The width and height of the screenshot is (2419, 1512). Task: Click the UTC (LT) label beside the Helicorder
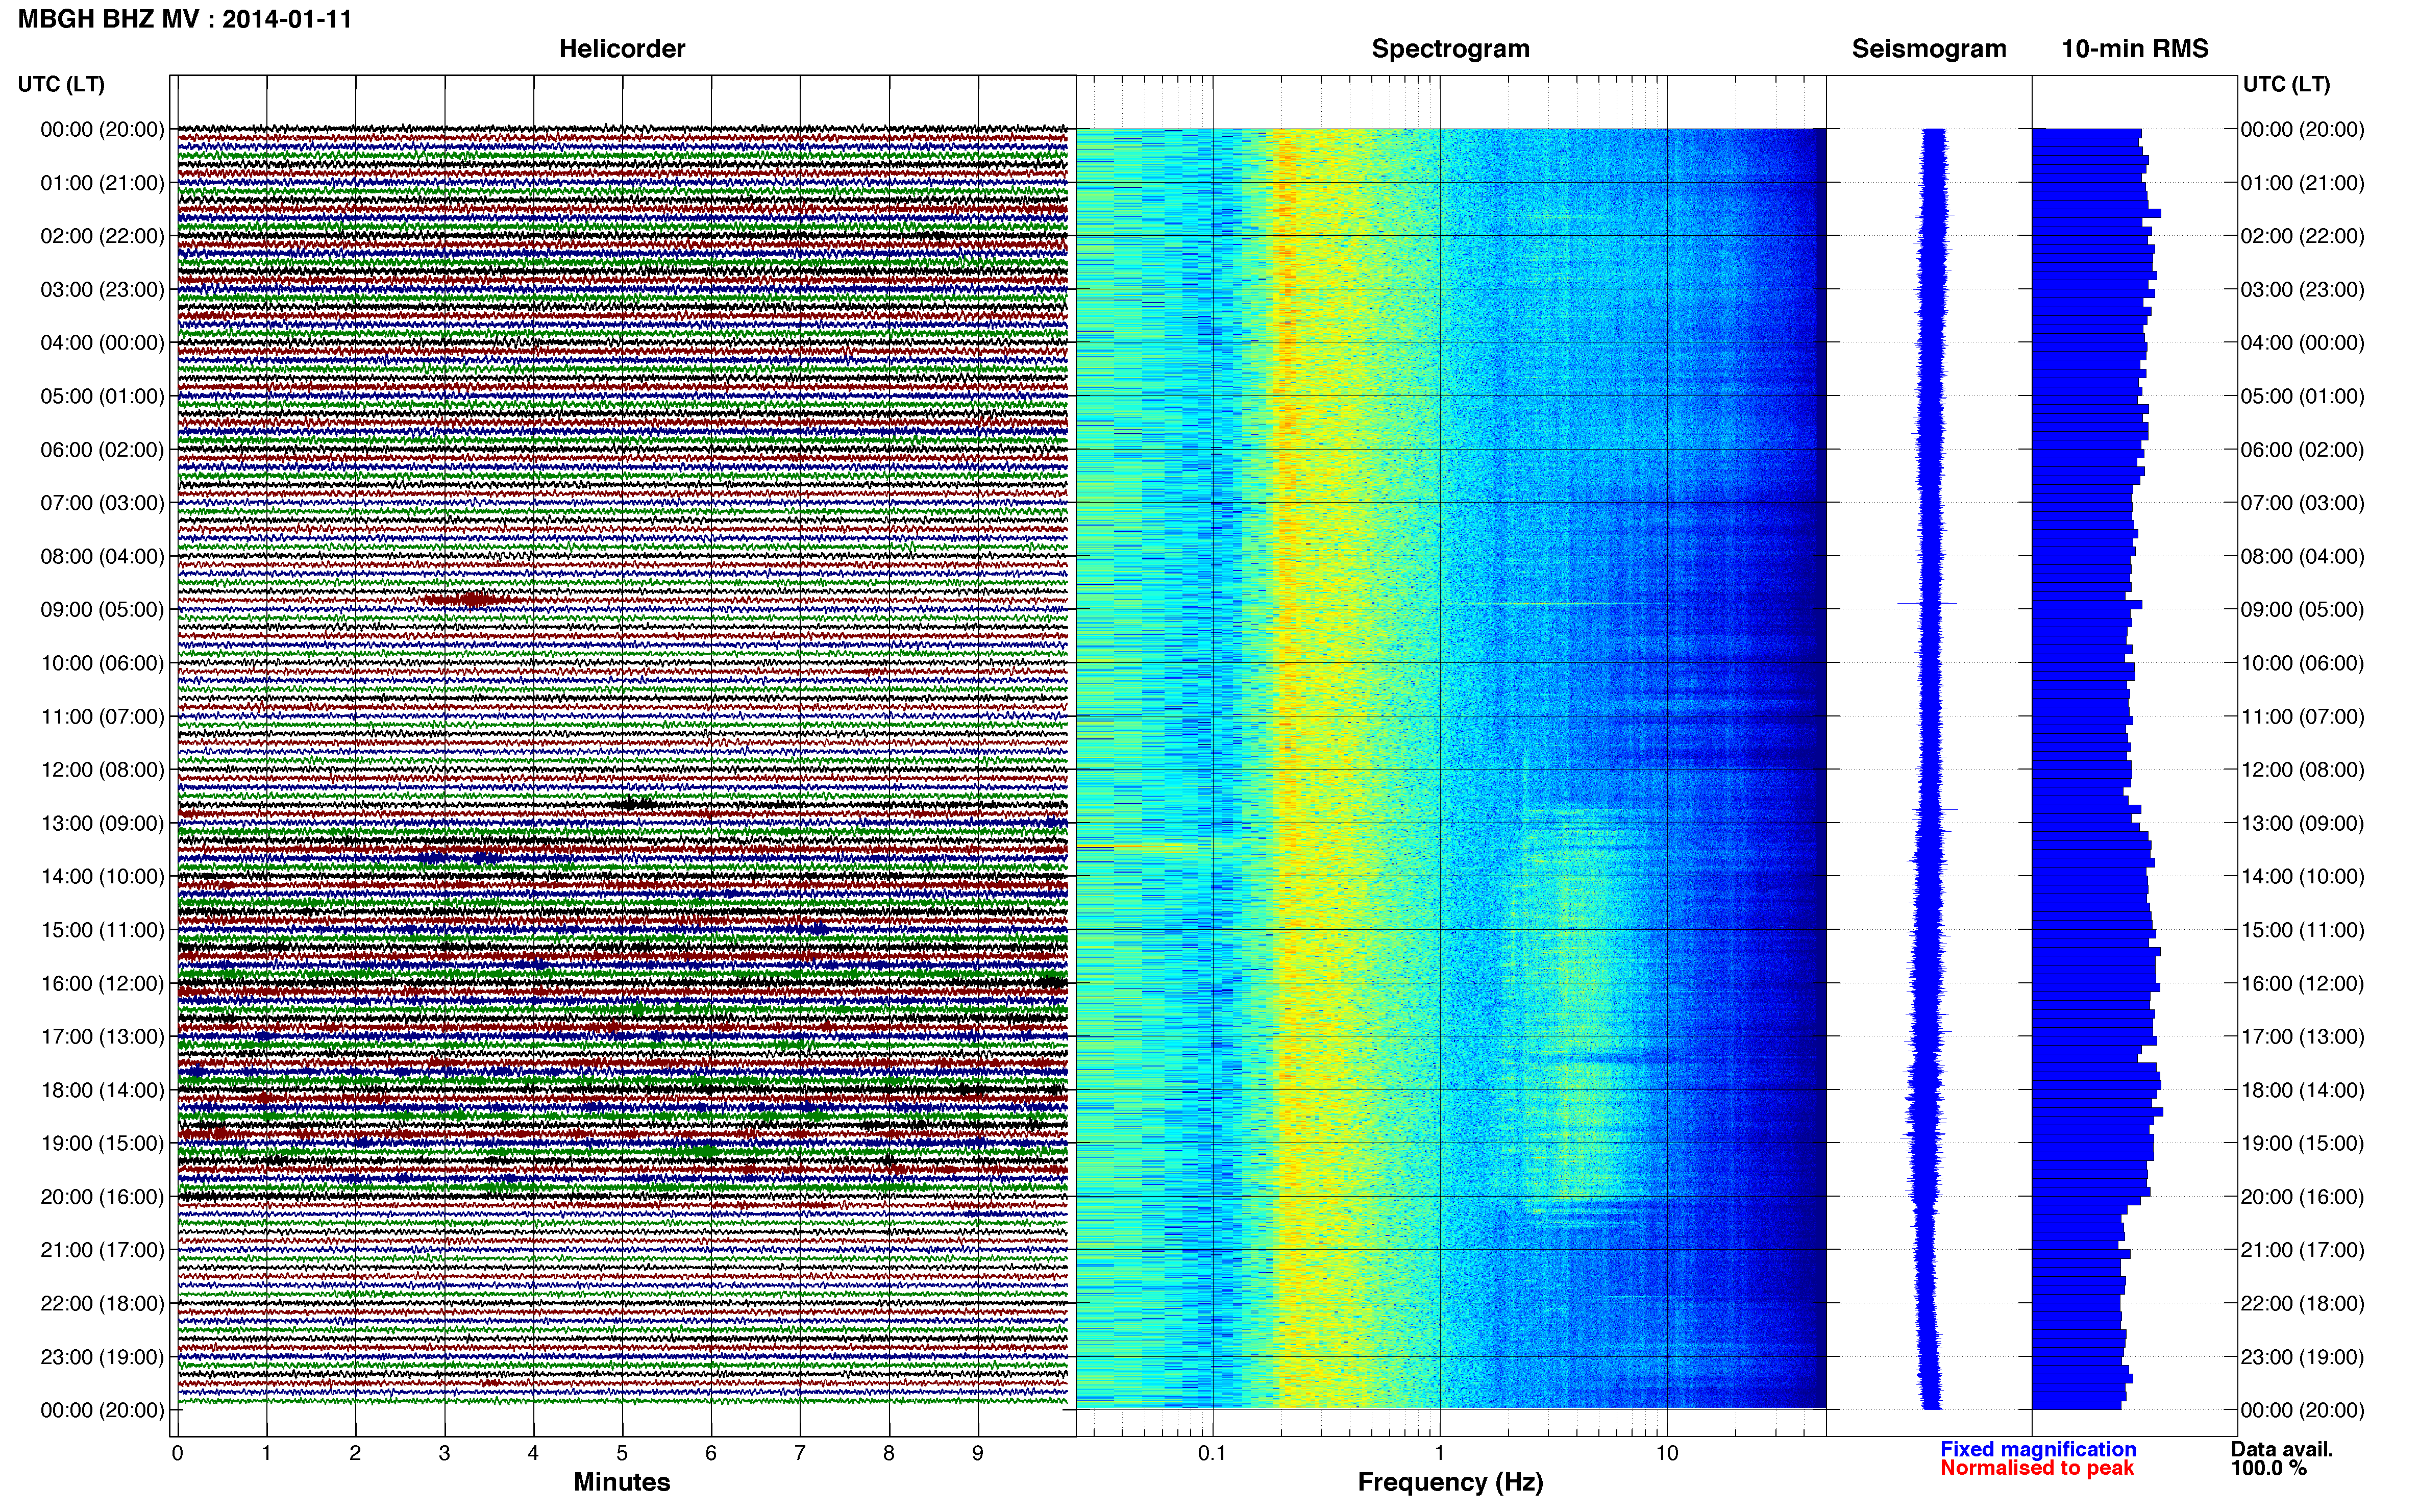61,84
